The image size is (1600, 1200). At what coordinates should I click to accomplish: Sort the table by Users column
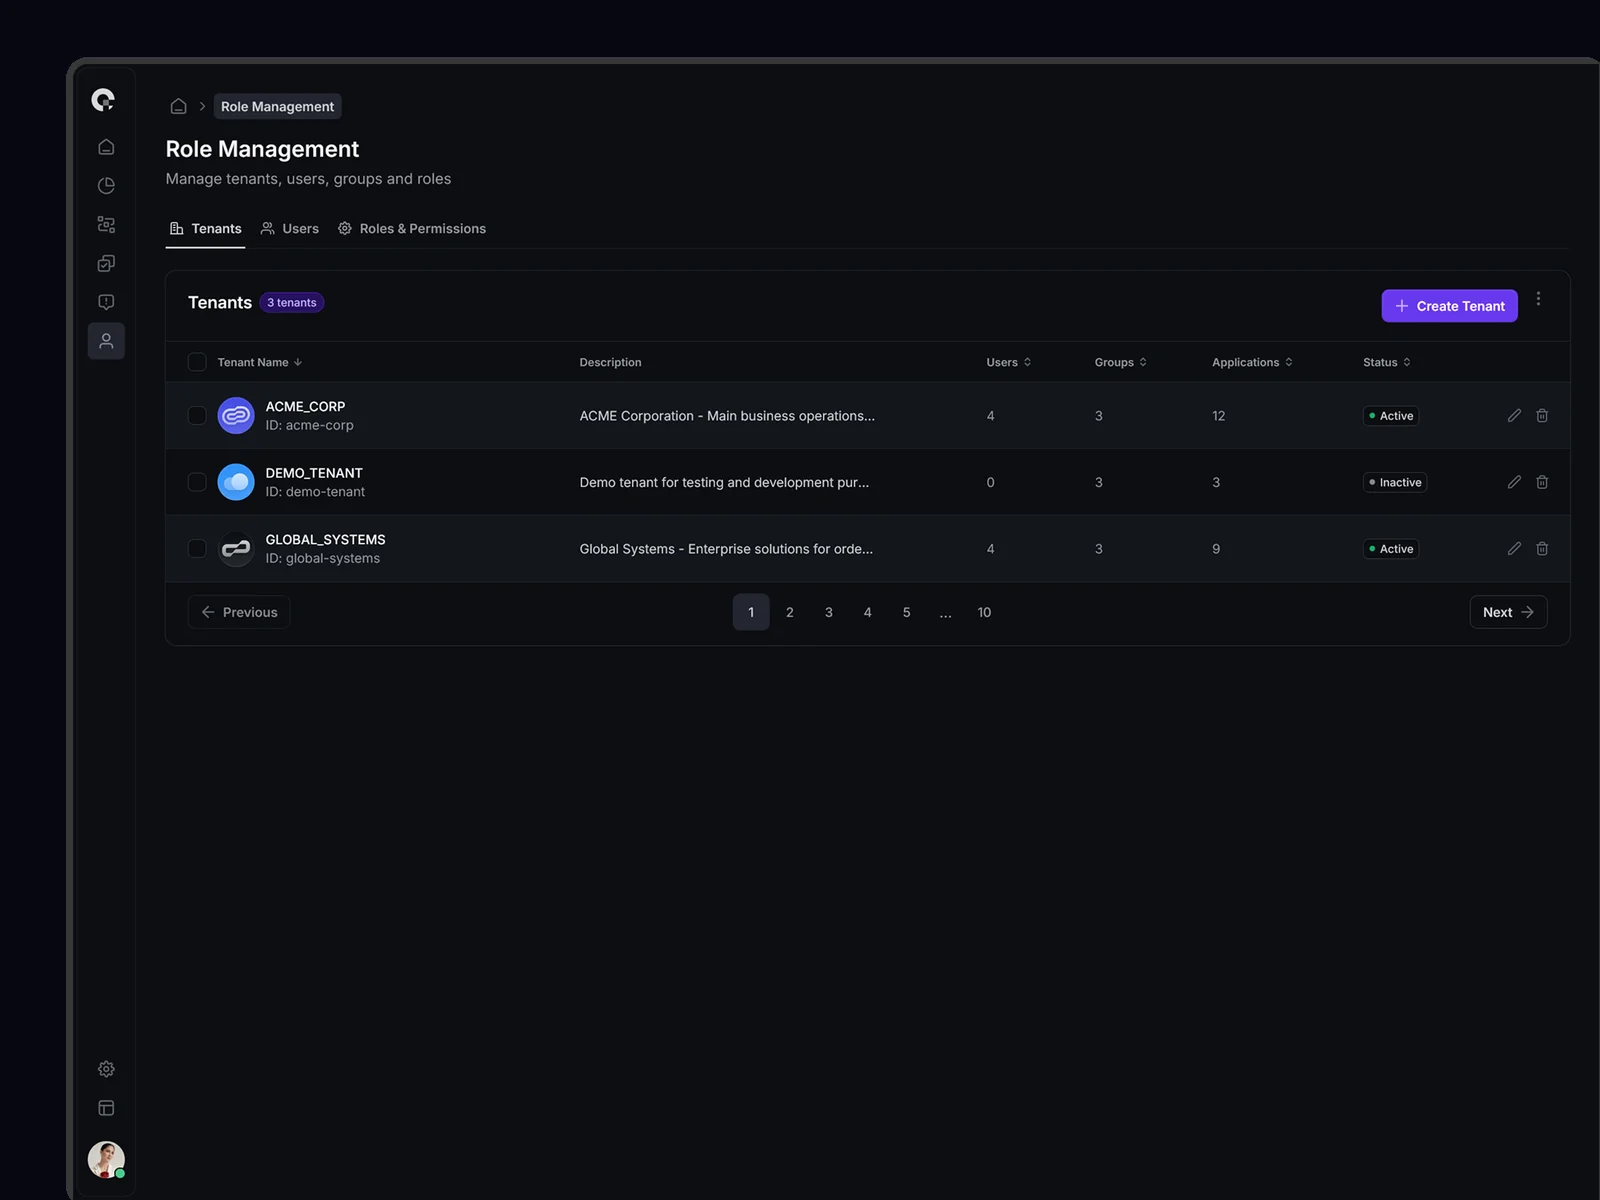click(1008, 362)
